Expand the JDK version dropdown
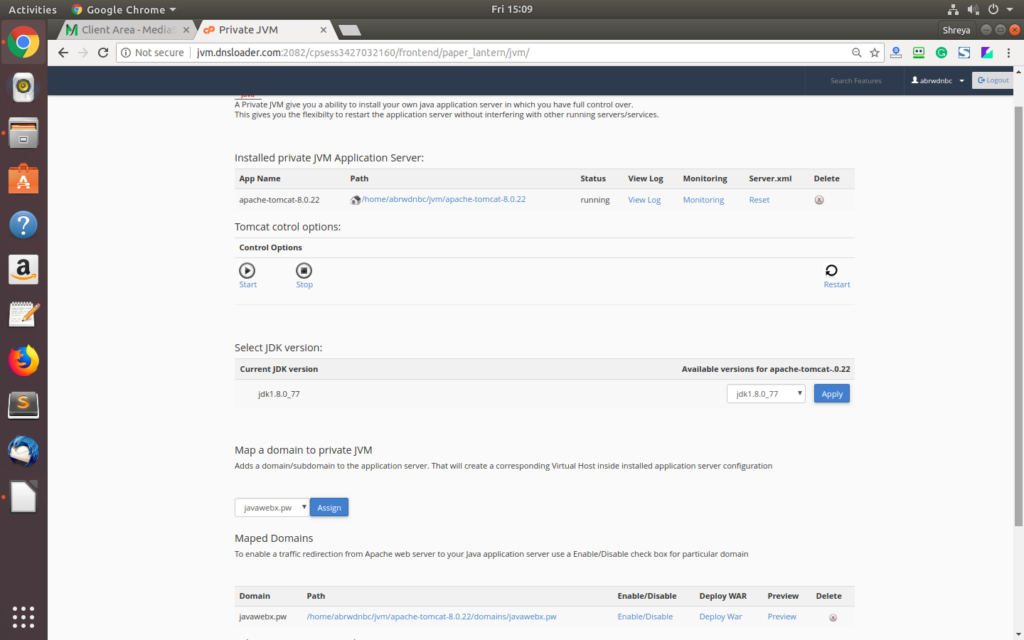The height and width of the screenshot is (640, 1024). coord(765,394)
